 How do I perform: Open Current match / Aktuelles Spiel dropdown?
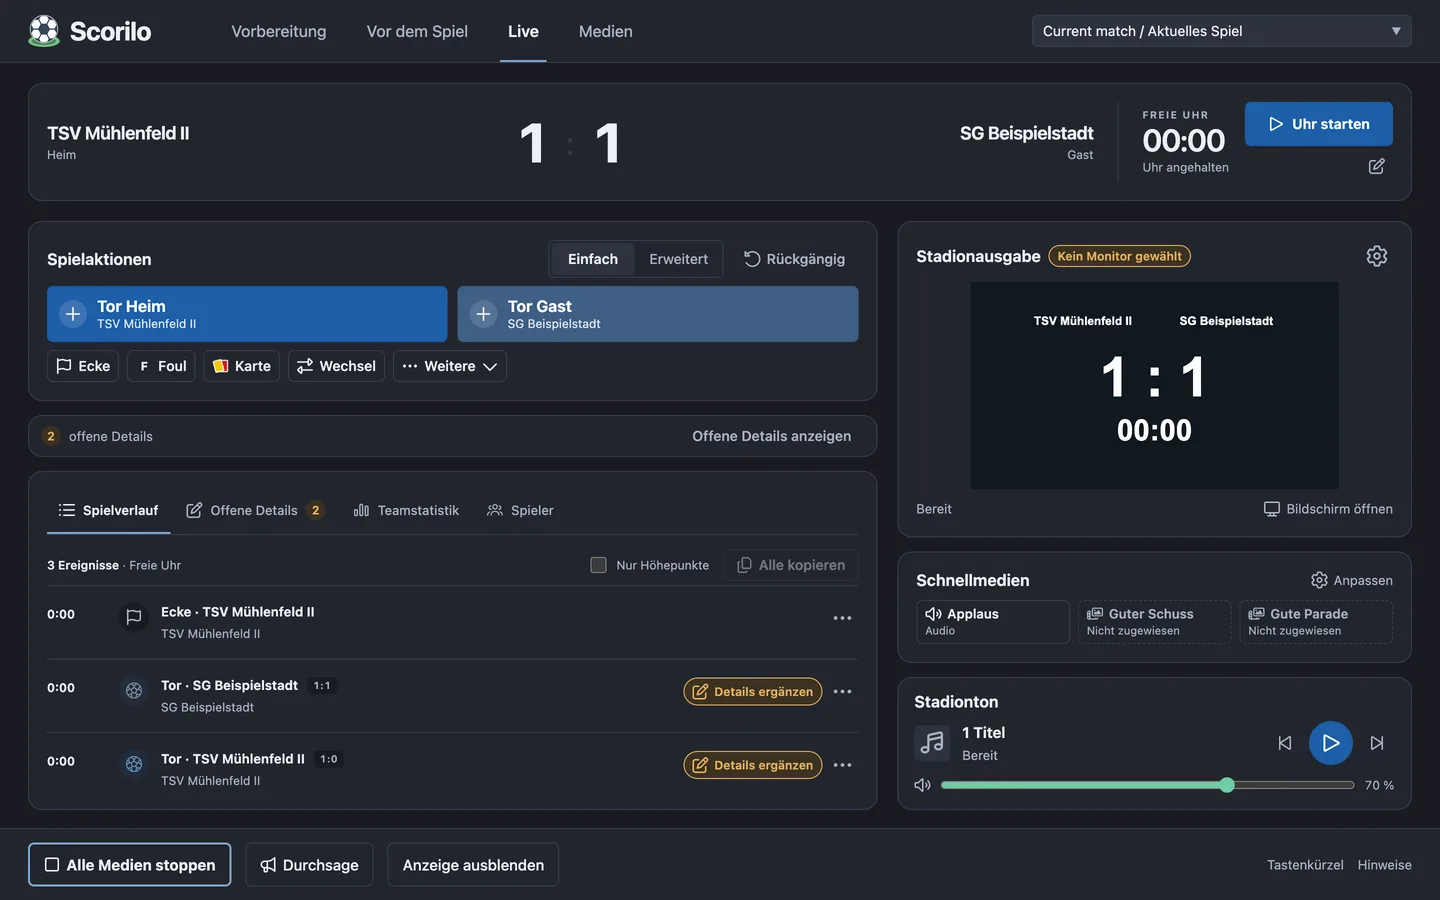point(1221,31)
